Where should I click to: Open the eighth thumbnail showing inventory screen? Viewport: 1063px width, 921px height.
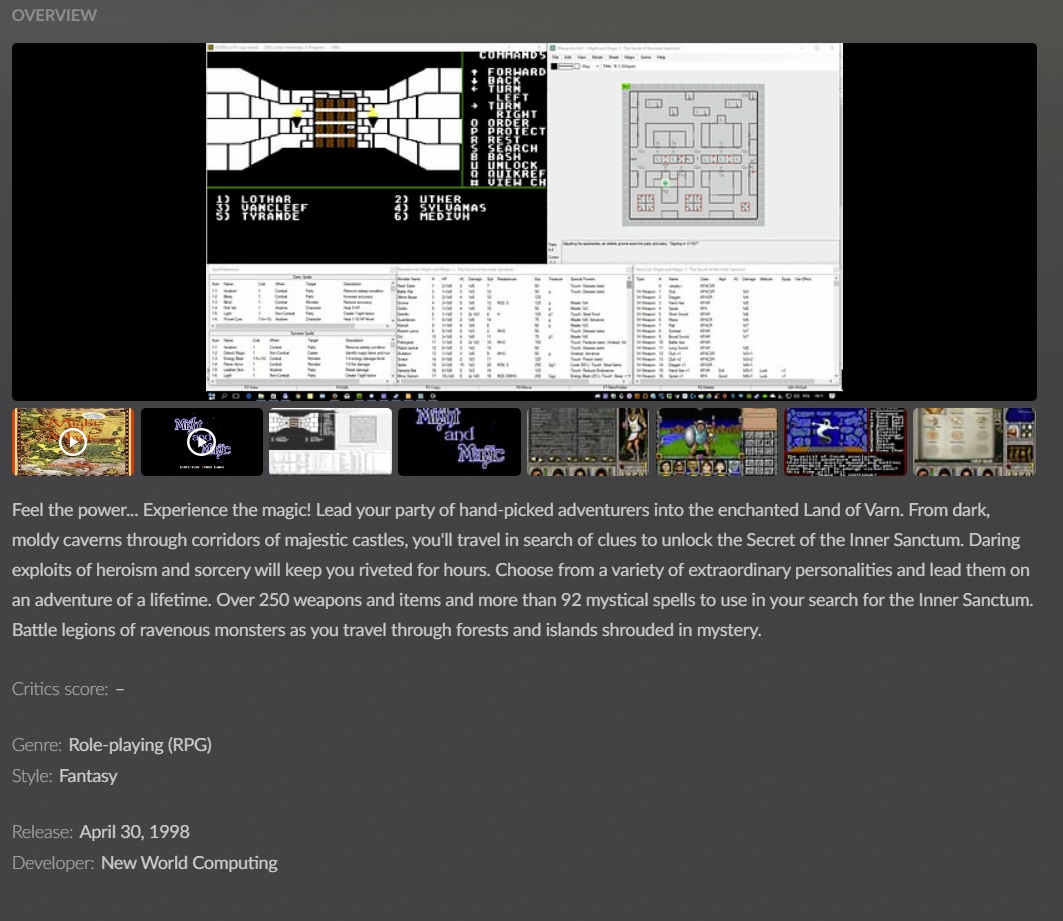[x=974, y=442]
